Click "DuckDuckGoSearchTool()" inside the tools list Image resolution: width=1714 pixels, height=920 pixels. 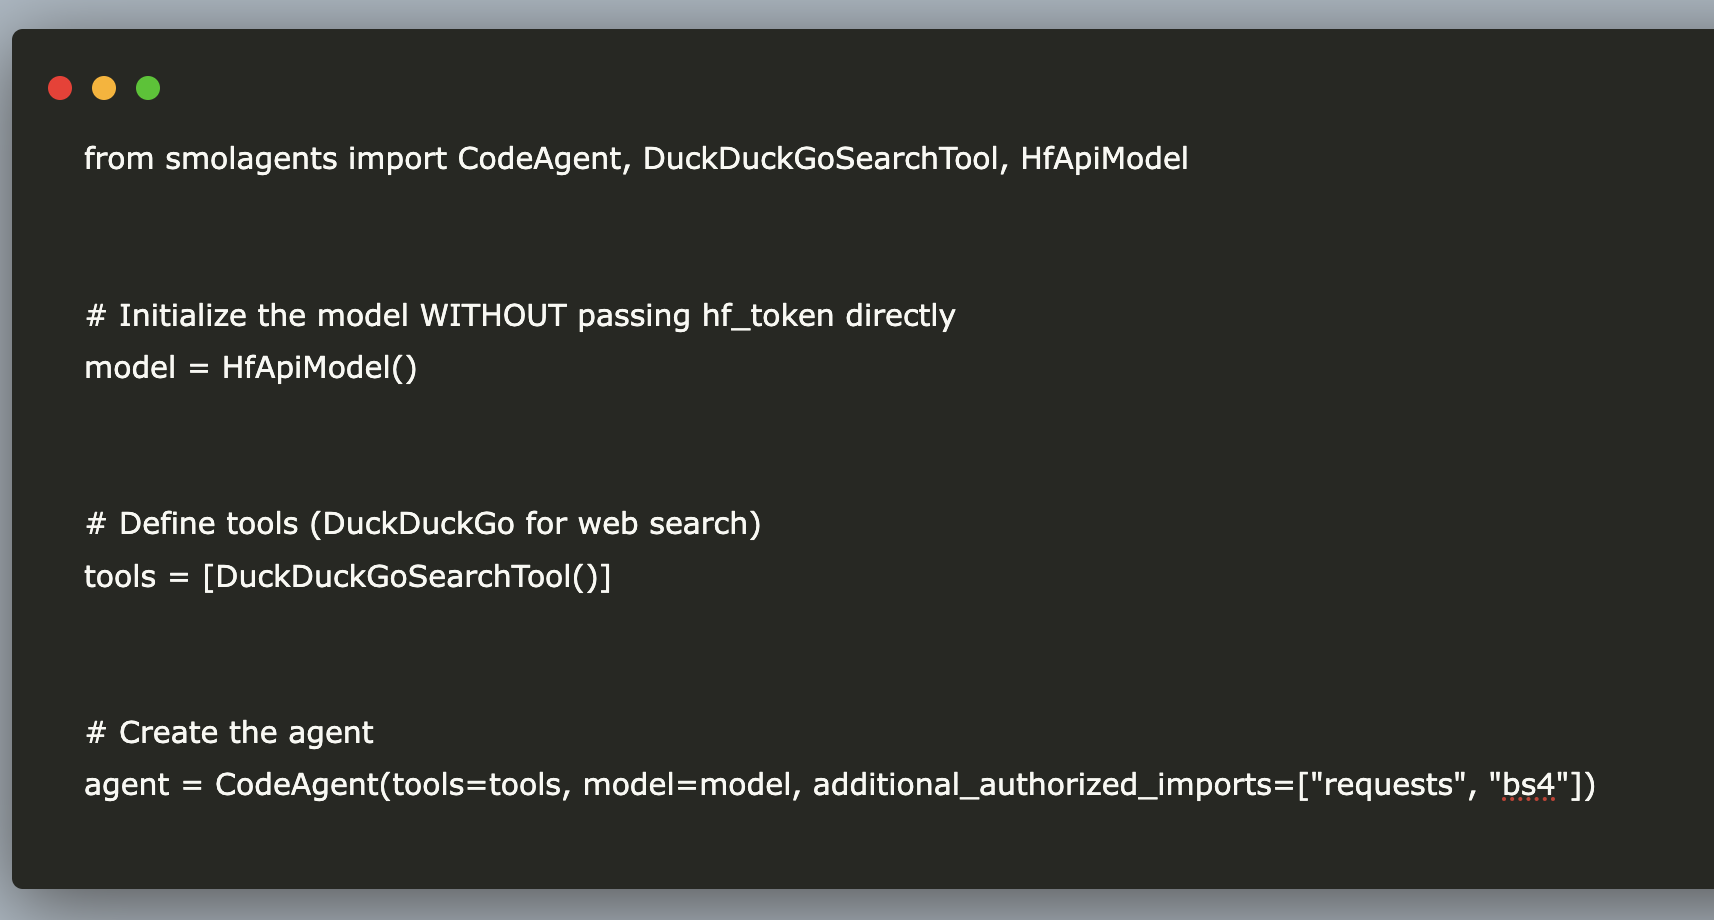click(x=407, y=577)
